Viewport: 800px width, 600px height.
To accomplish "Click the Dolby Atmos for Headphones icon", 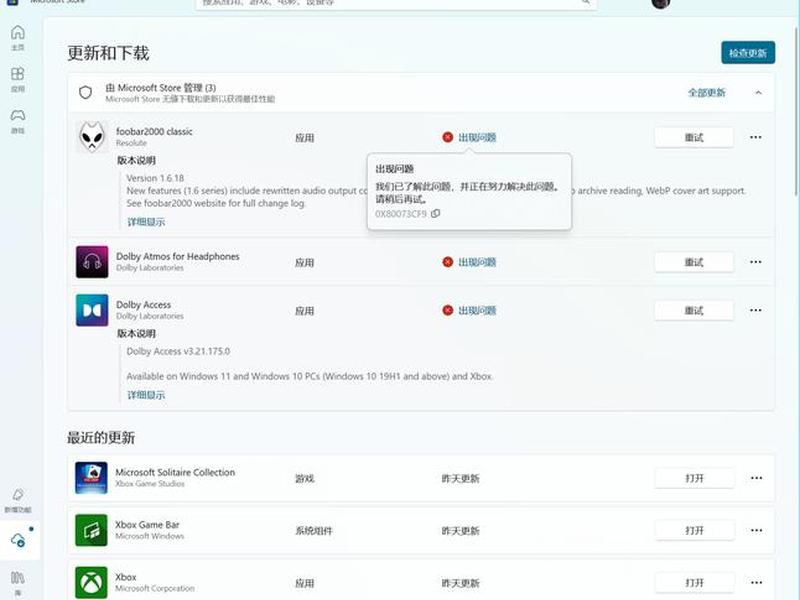I will (92, 262).
